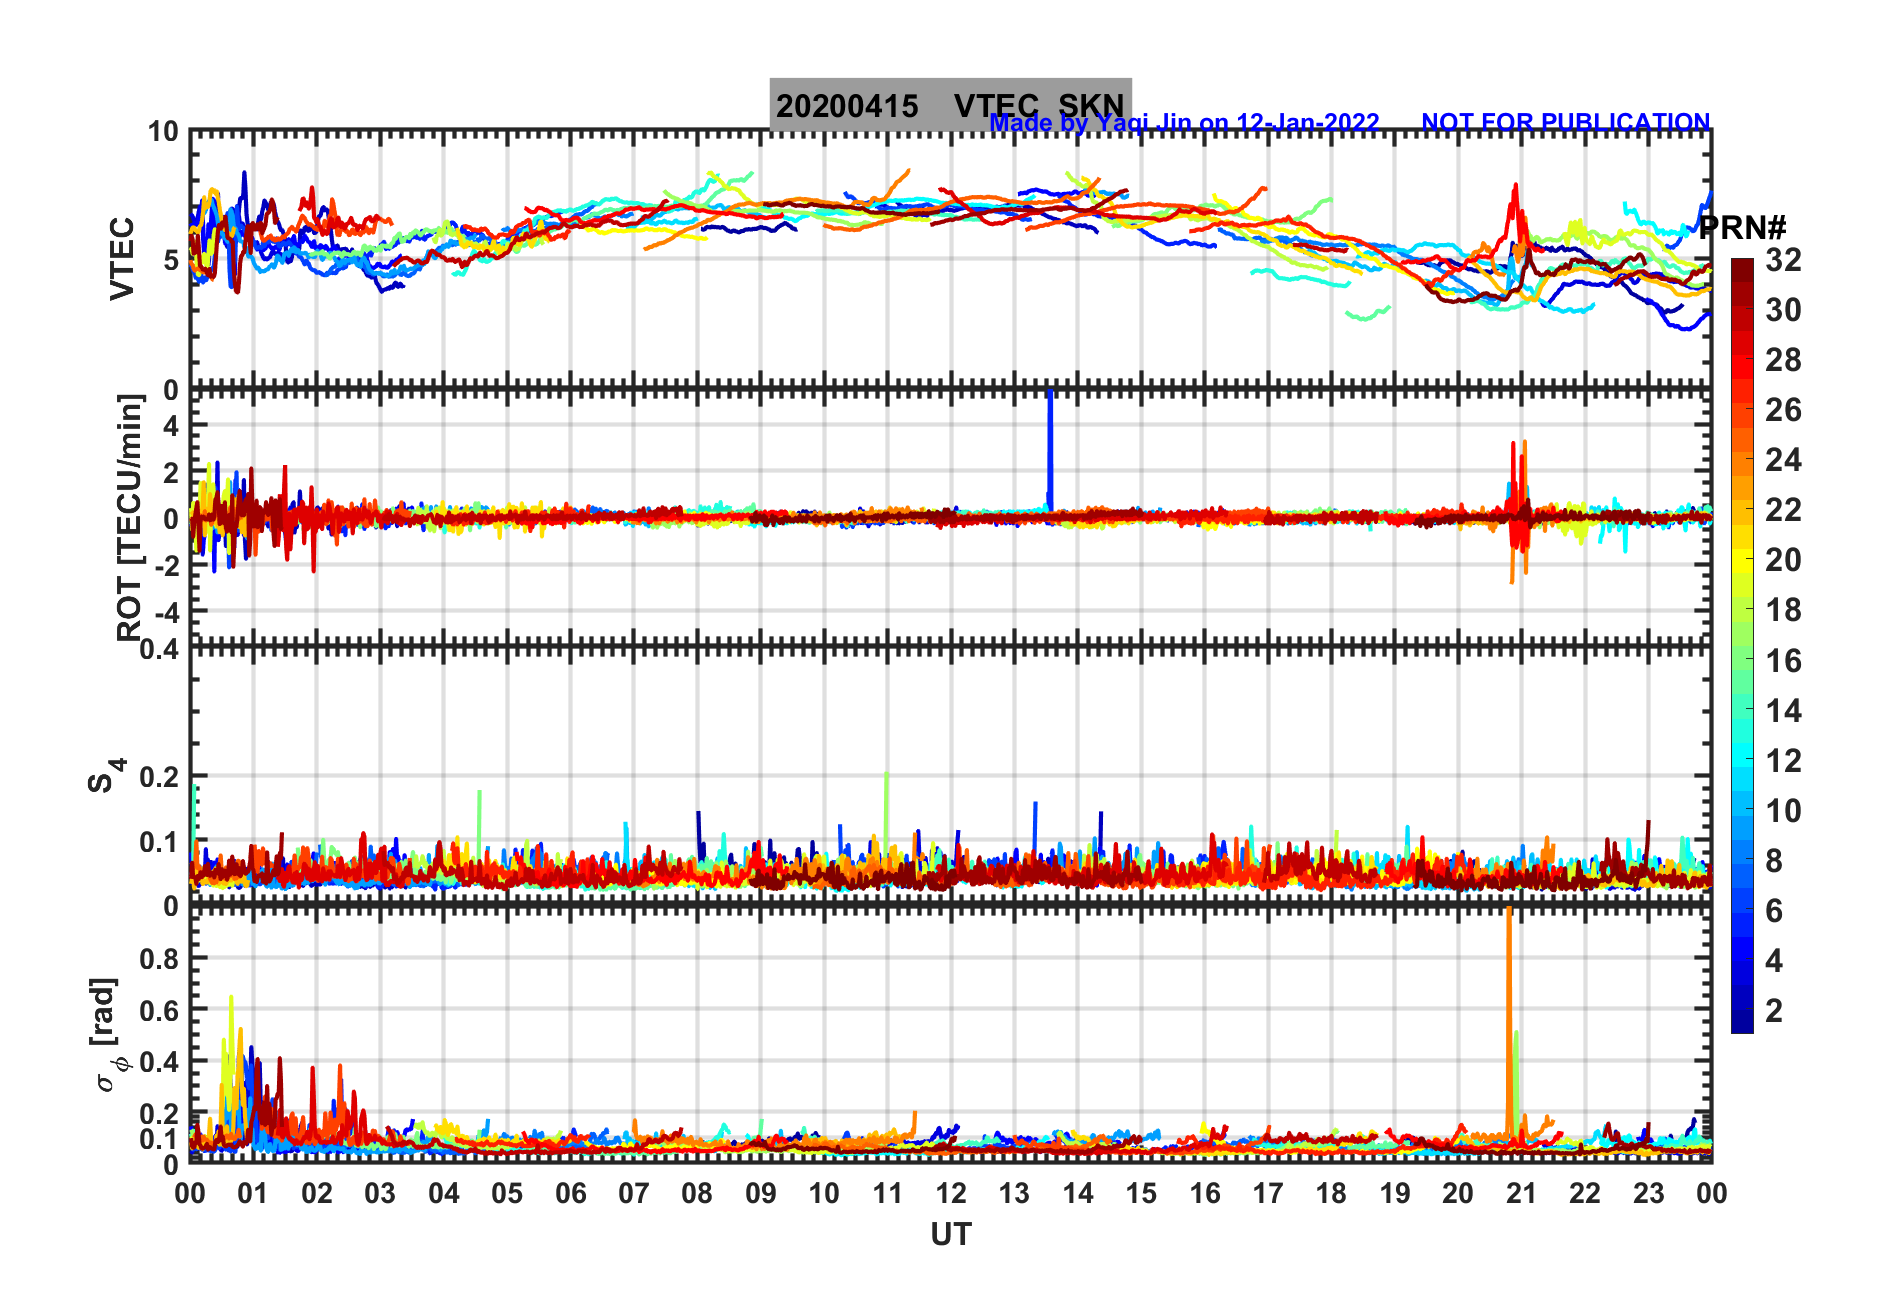Click the "17" hour tick label
The image size is (1902, 1292).
[x=1268, y=1193]
